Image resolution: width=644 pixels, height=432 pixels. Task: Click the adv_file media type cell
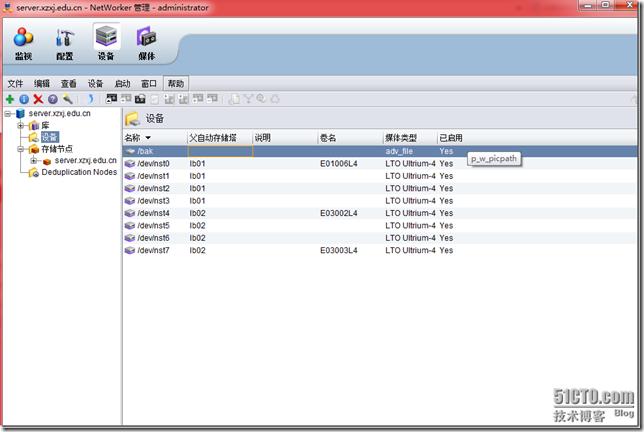click(x=399, y=152)
